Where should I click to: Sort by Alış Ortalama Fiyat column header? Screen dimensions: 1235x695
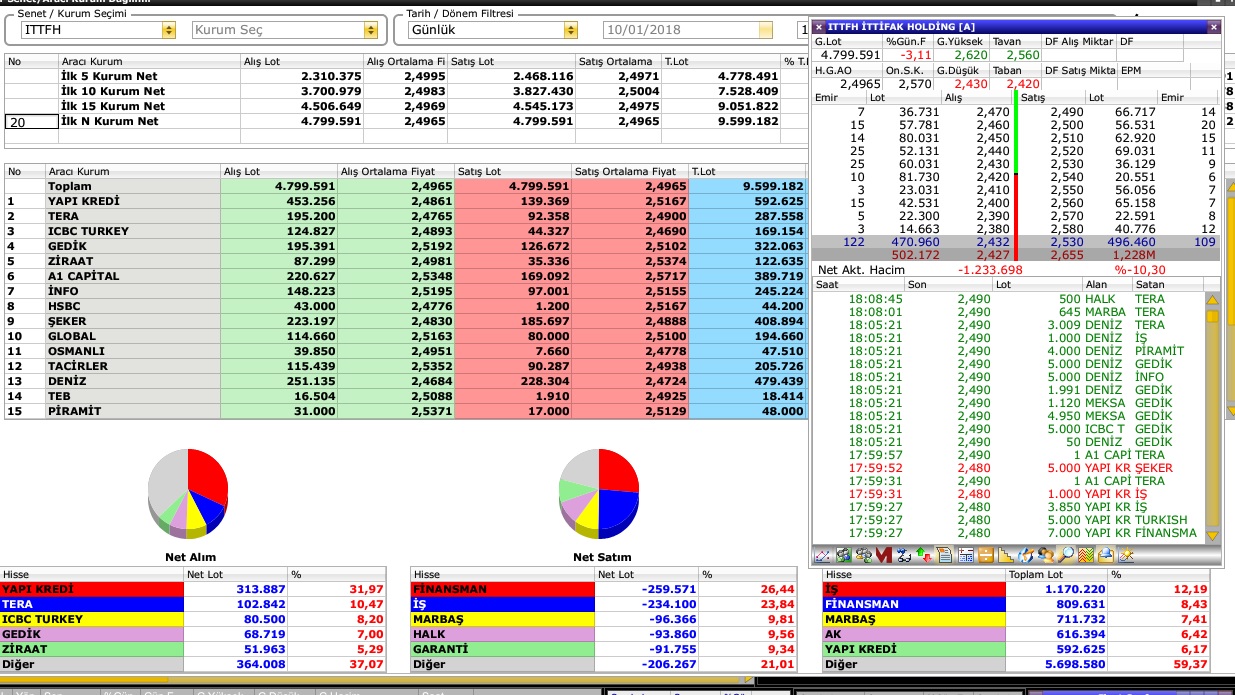[395, 171]
